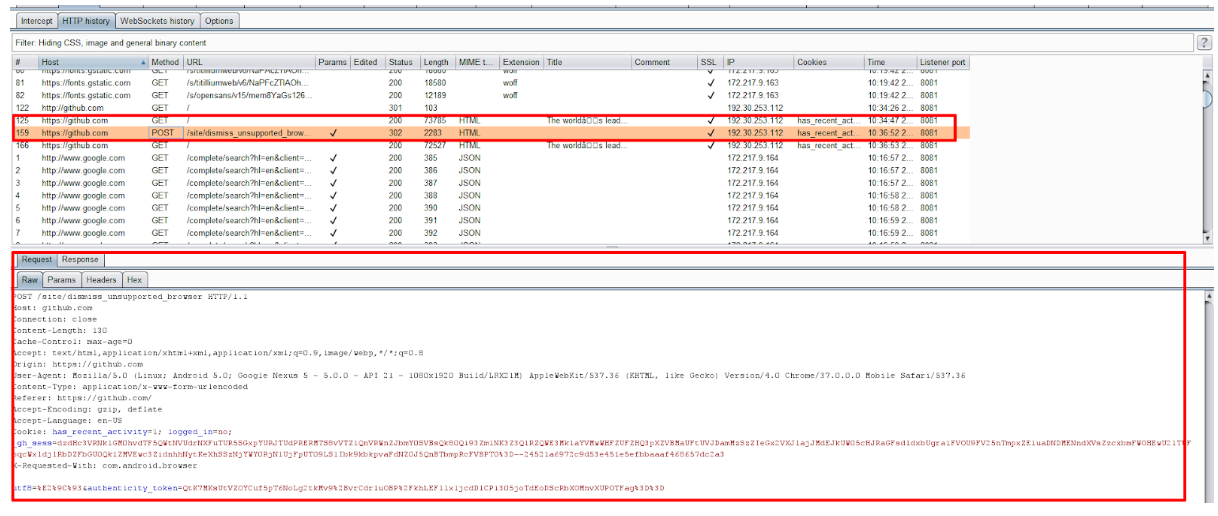1218x516 pixels.
Task: Click the 73785 length cell
Action: (x=438, y=120)
